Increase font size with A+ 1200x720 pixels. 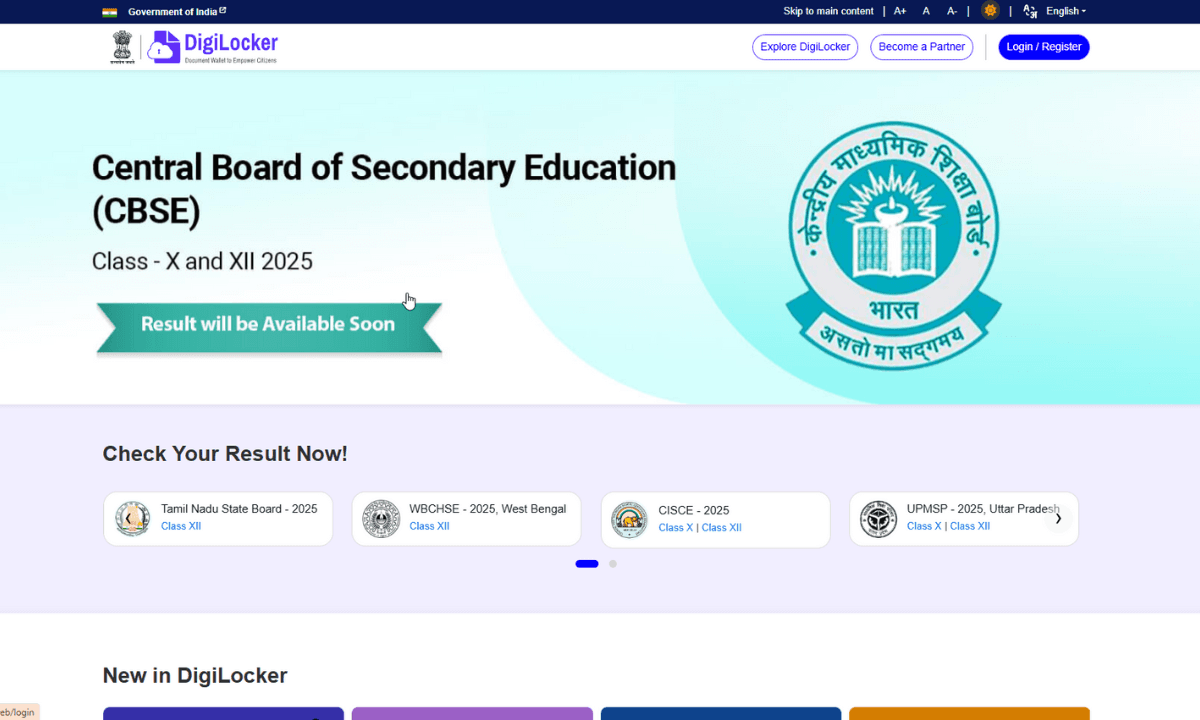pyautogui.click(x=900, y=12)
